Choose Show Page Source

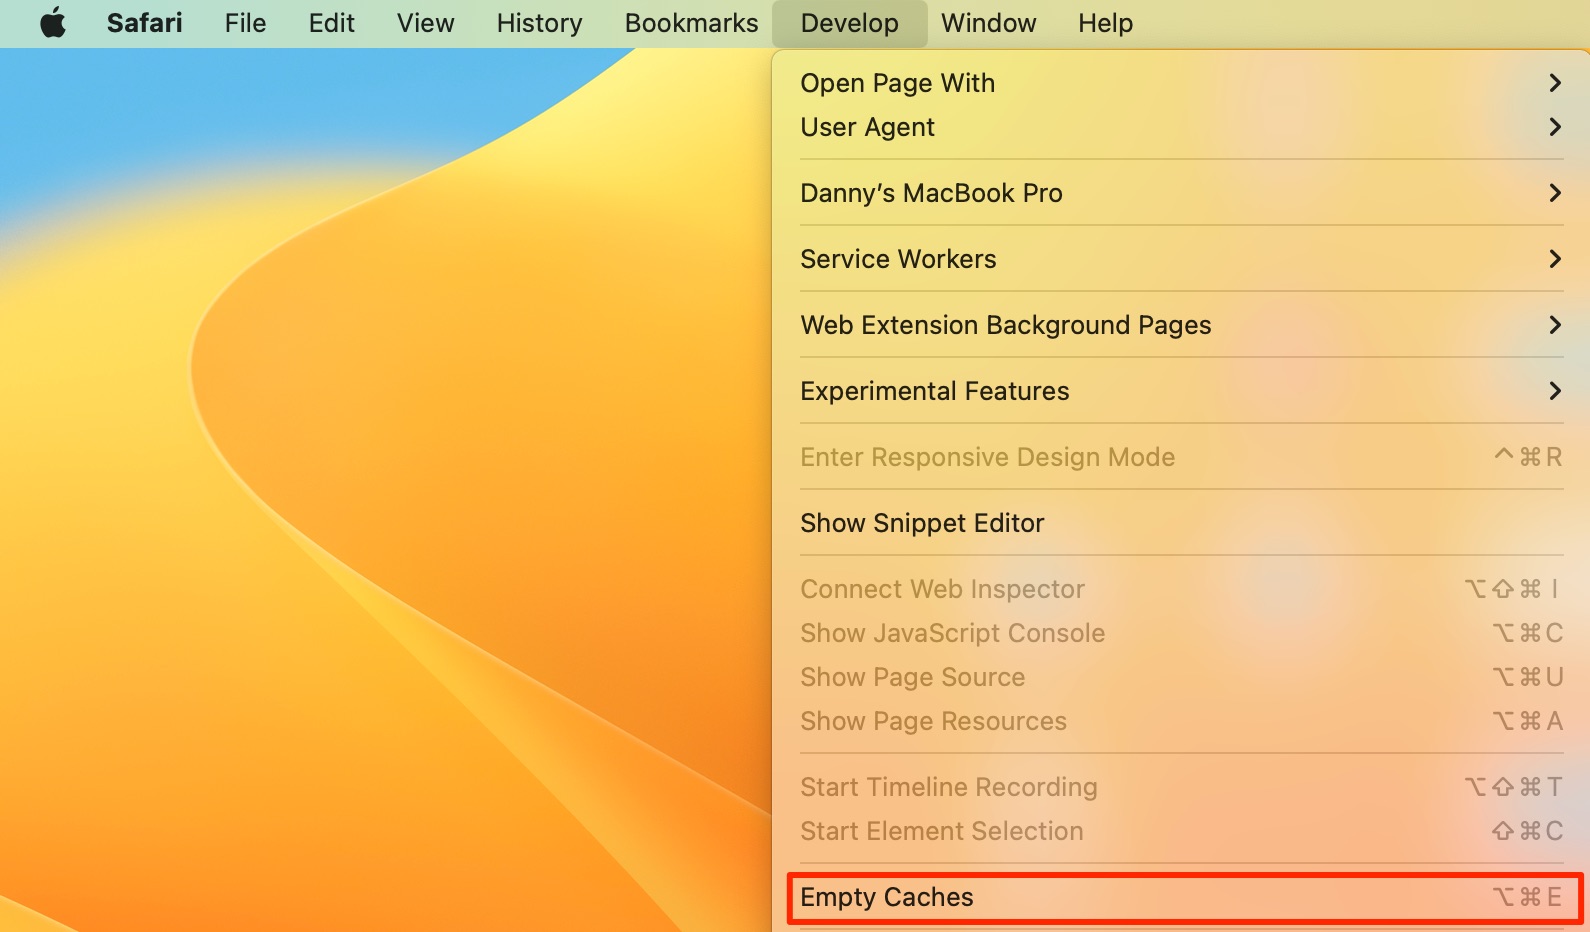click(1181, 677)
